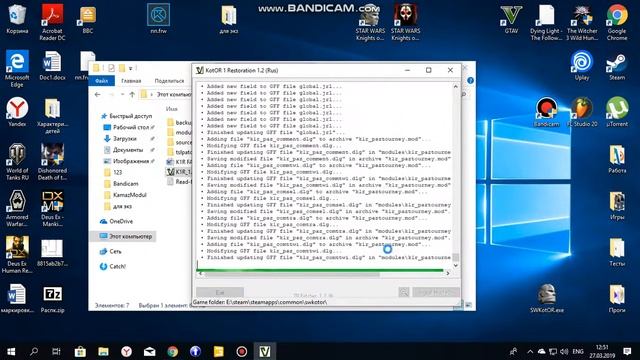The width and height of the screenshot is (640, 360).
Task: Select Bandicam folder in Explorer sidebar
Action: click(121, 184)
